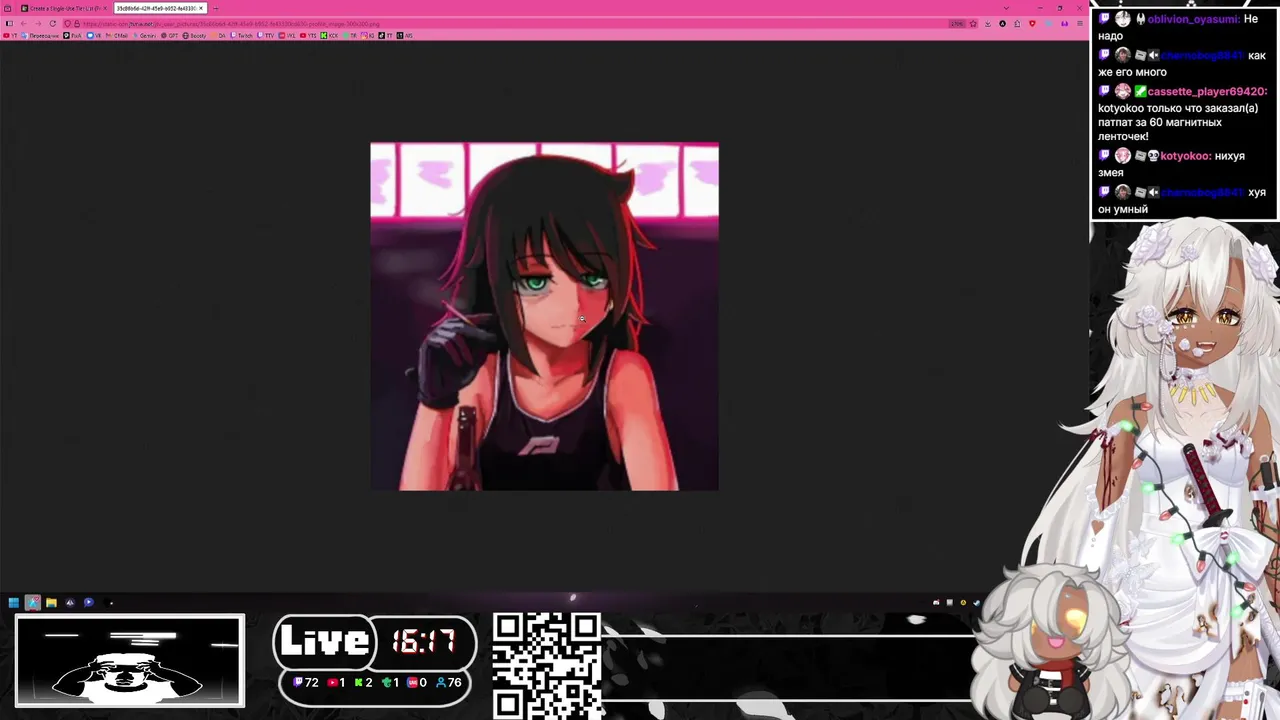Click the round 'A' extension icon
This screenshot has width=1280, height=720.
click(1002, 24)
